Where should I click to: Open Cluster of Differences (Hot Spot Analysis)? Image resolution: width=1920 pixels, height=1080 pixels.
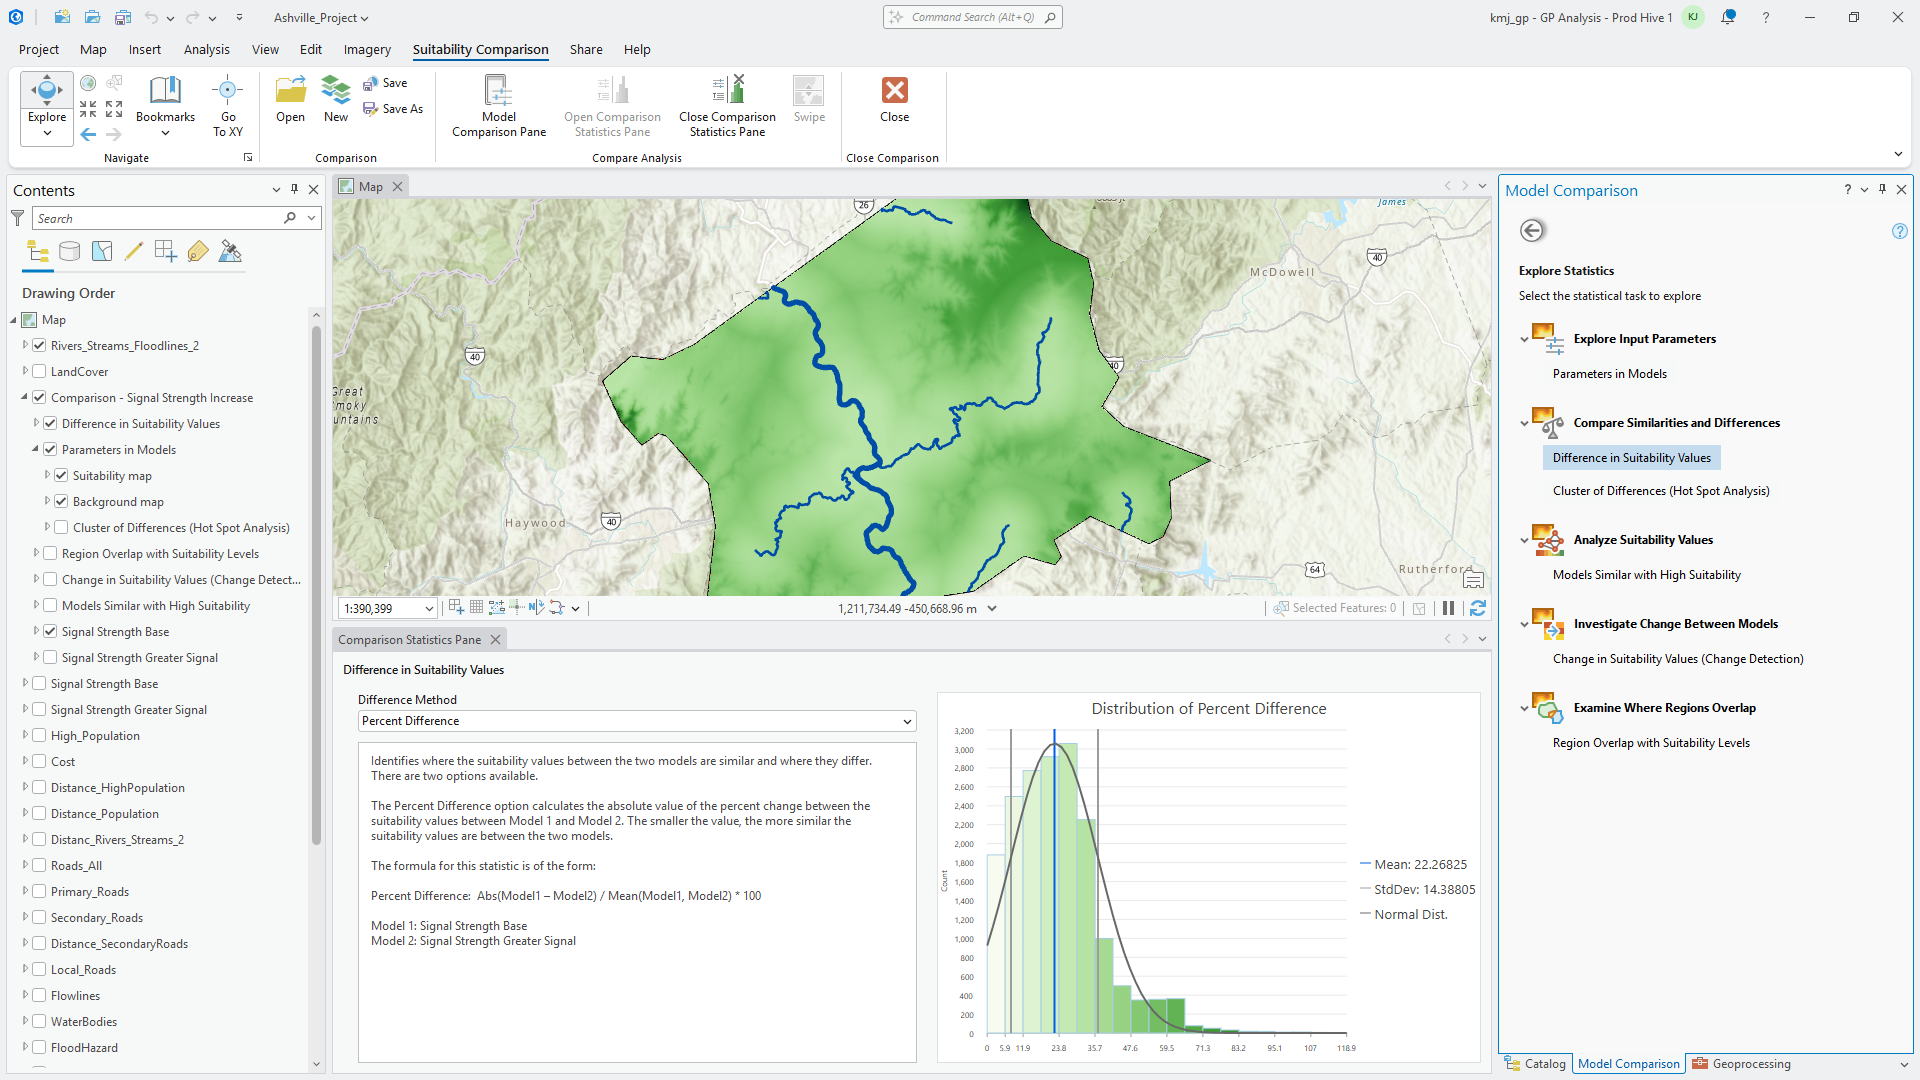(1660, 491)
